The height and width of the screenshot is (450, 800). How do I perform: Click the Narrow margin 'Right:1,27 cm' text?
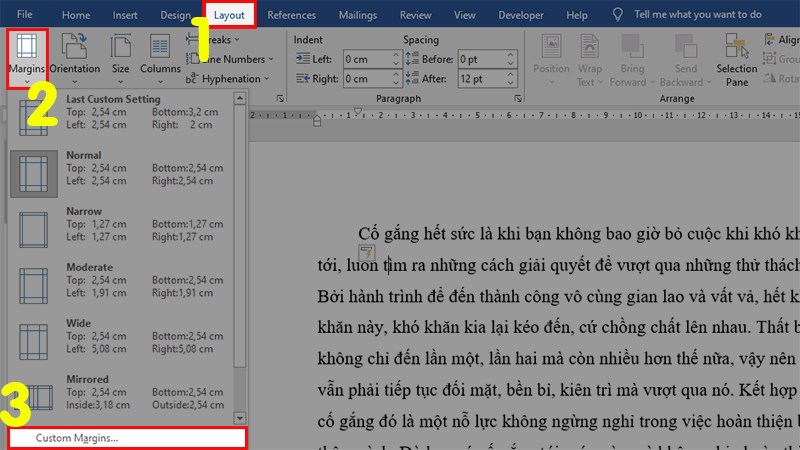click(182, 237)
